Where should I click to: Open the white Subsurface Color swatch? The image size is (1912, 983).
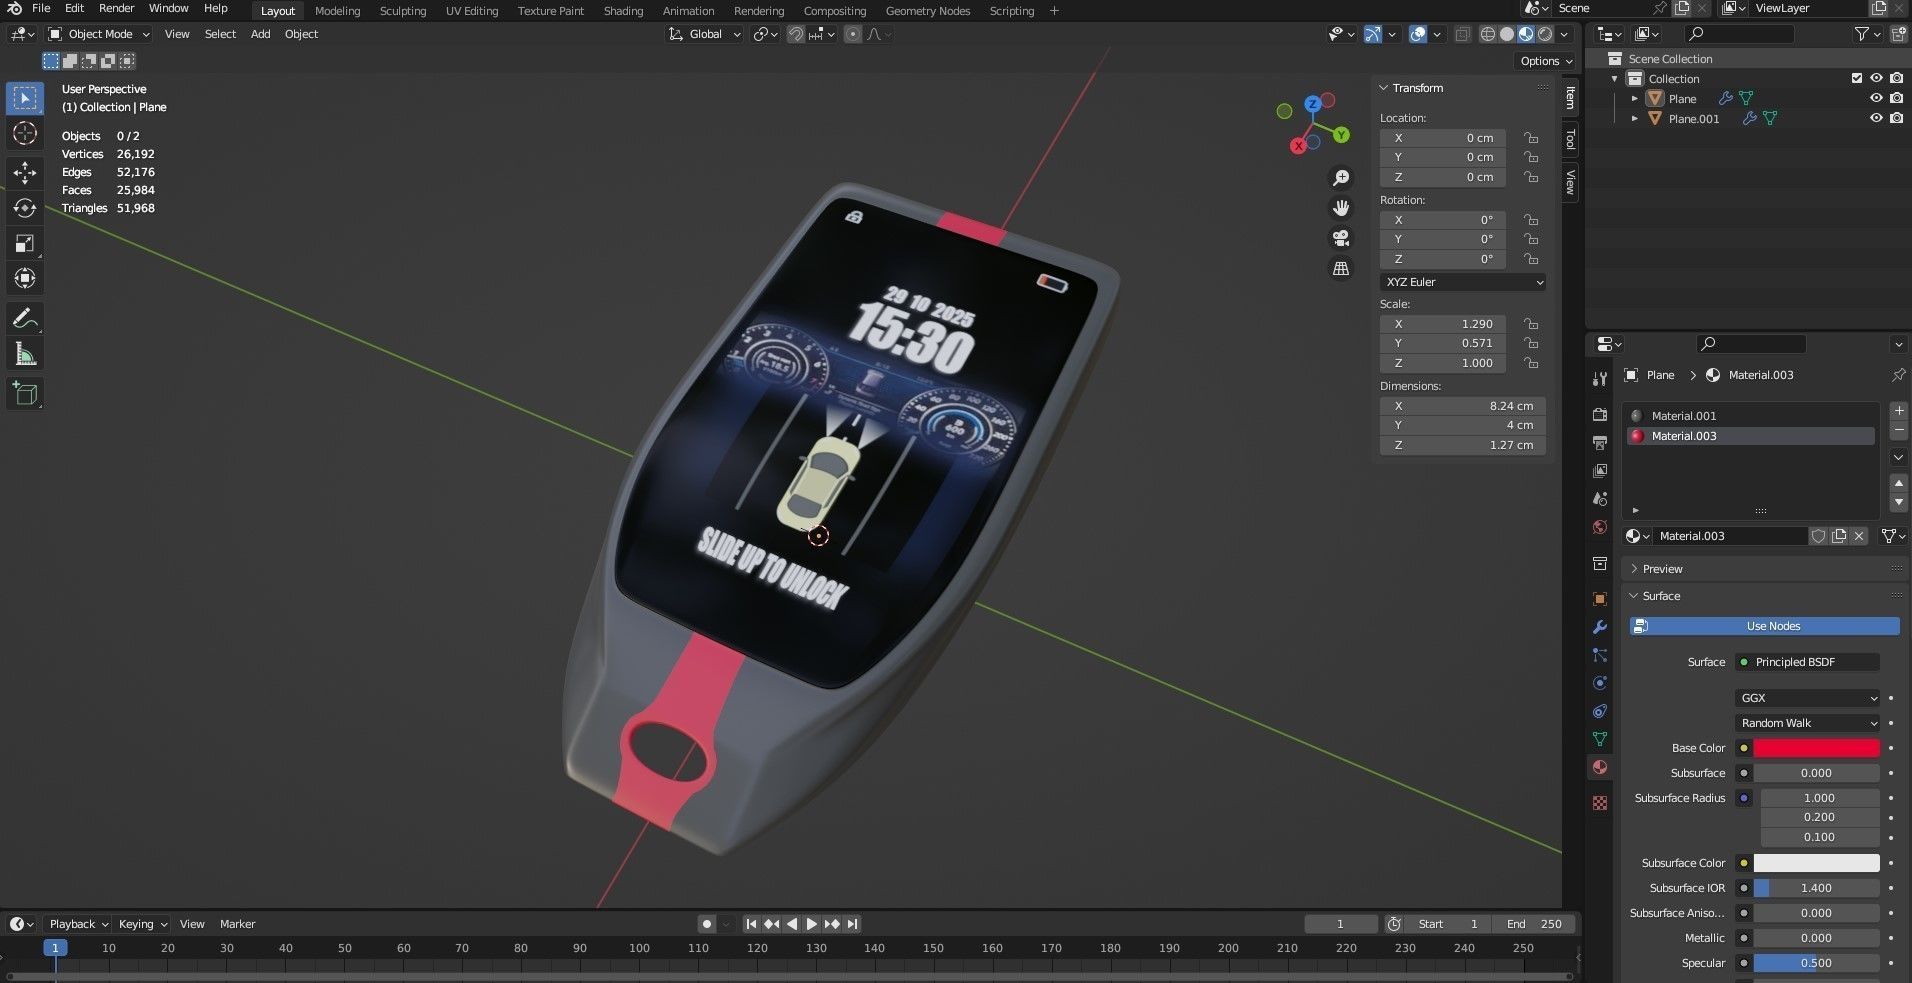click(x=1816, y=863)
